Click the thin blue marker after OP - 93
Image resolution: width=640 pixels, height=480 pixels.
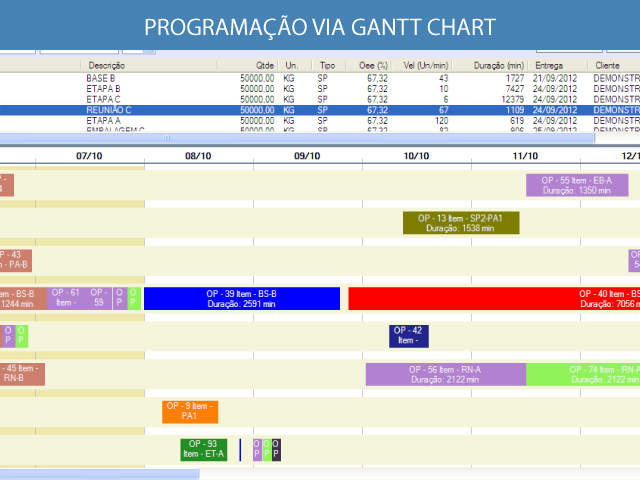[x=240, y=450]
